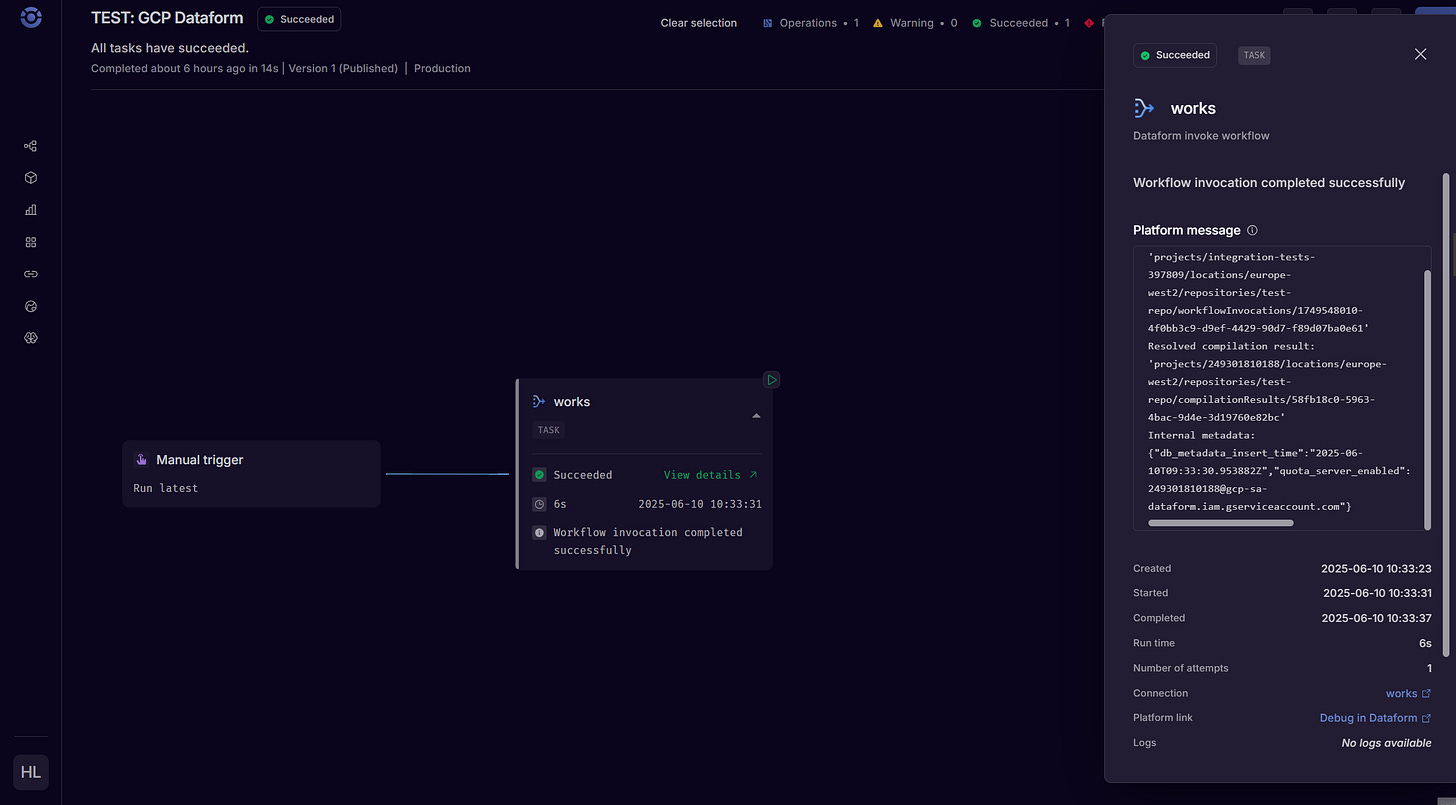Click 'Completed about 6 hours ago in 14s'
This screenshot has height=805, width=1456.
(x=186, y=69)
